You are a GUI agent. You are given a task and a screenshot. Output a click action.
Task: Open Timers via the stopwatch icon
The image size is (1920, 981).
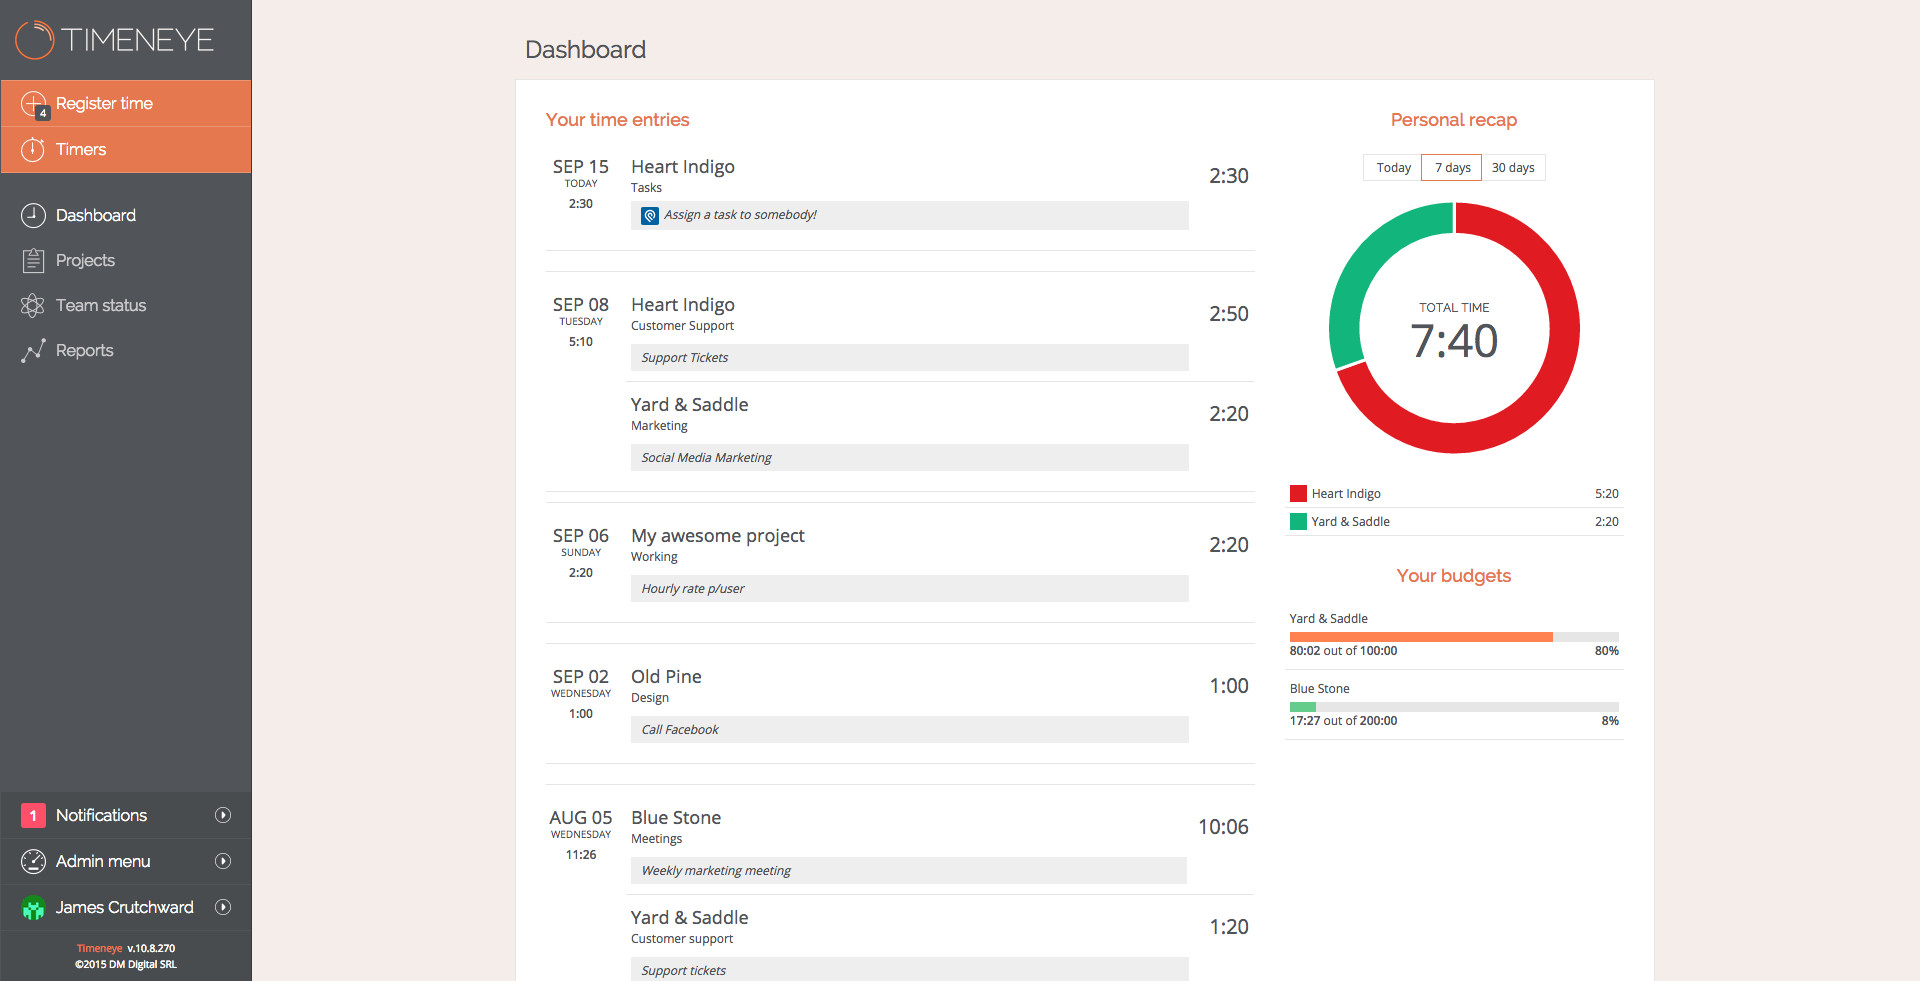33,149
